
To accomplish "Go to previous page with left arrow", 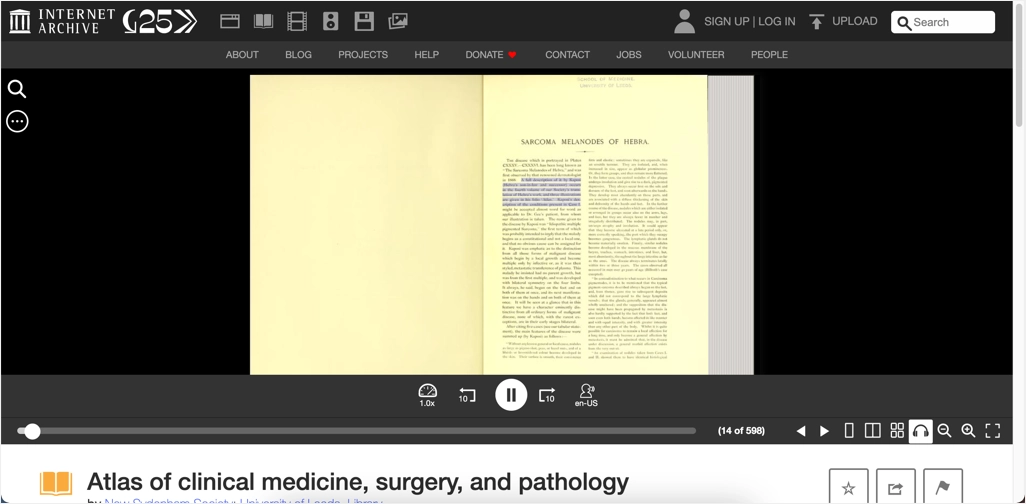I will (x=800, y=431).
